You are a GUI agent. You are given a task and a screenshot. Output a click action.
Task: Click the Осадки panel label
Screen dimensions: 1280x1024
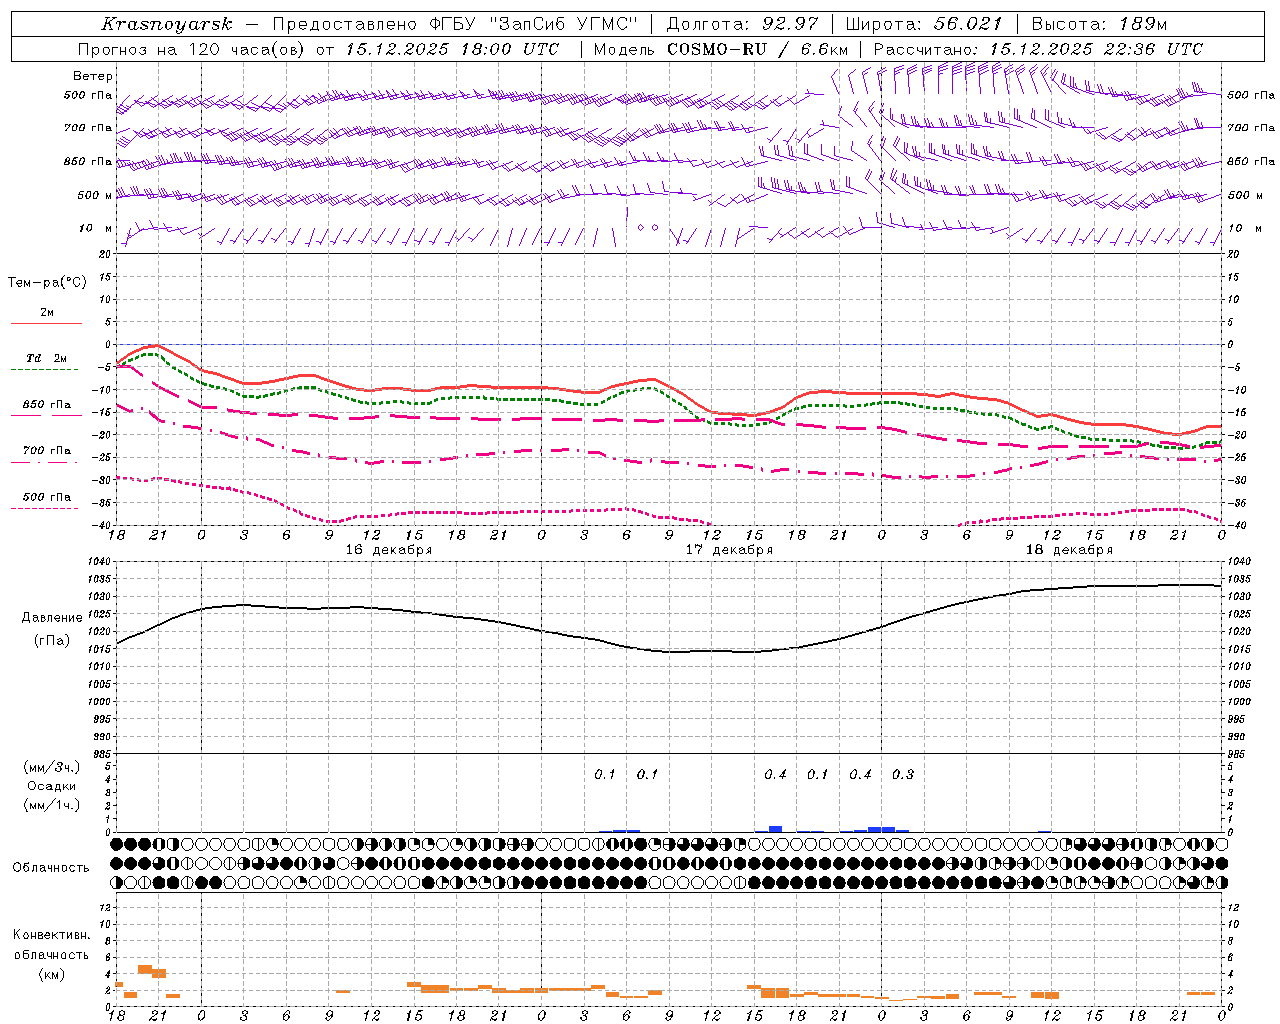tap(52, 786)
